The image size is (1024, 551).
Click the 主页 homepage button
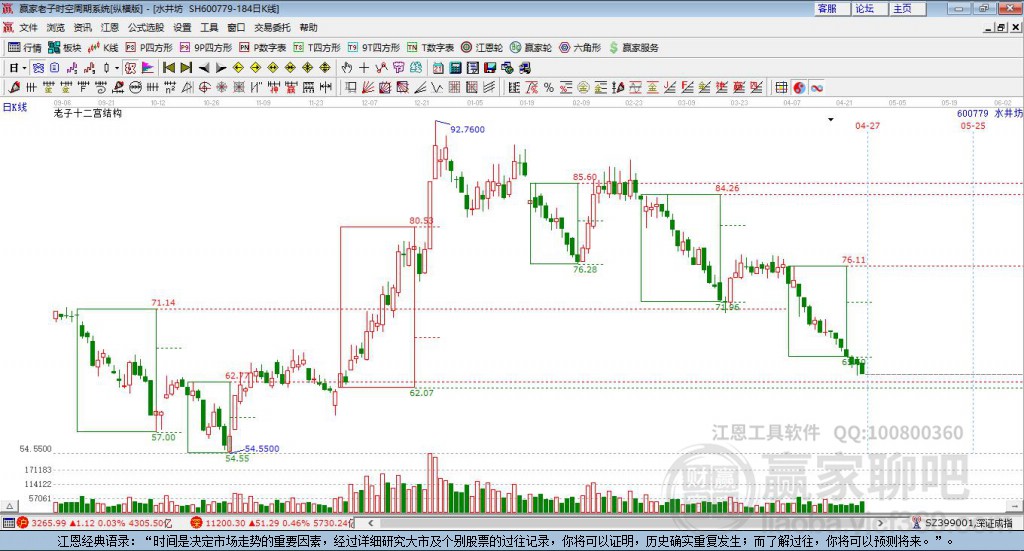coord(908,8)
